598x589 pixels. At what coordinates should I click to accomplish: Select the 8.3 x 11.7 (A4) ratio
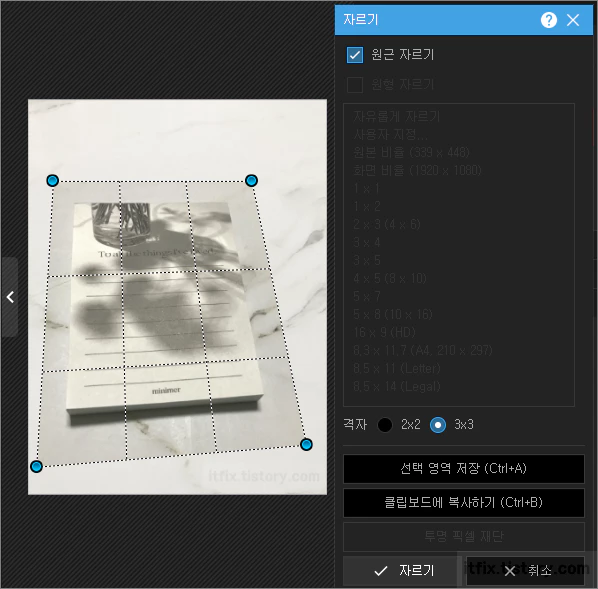click(x=423, y=351)
